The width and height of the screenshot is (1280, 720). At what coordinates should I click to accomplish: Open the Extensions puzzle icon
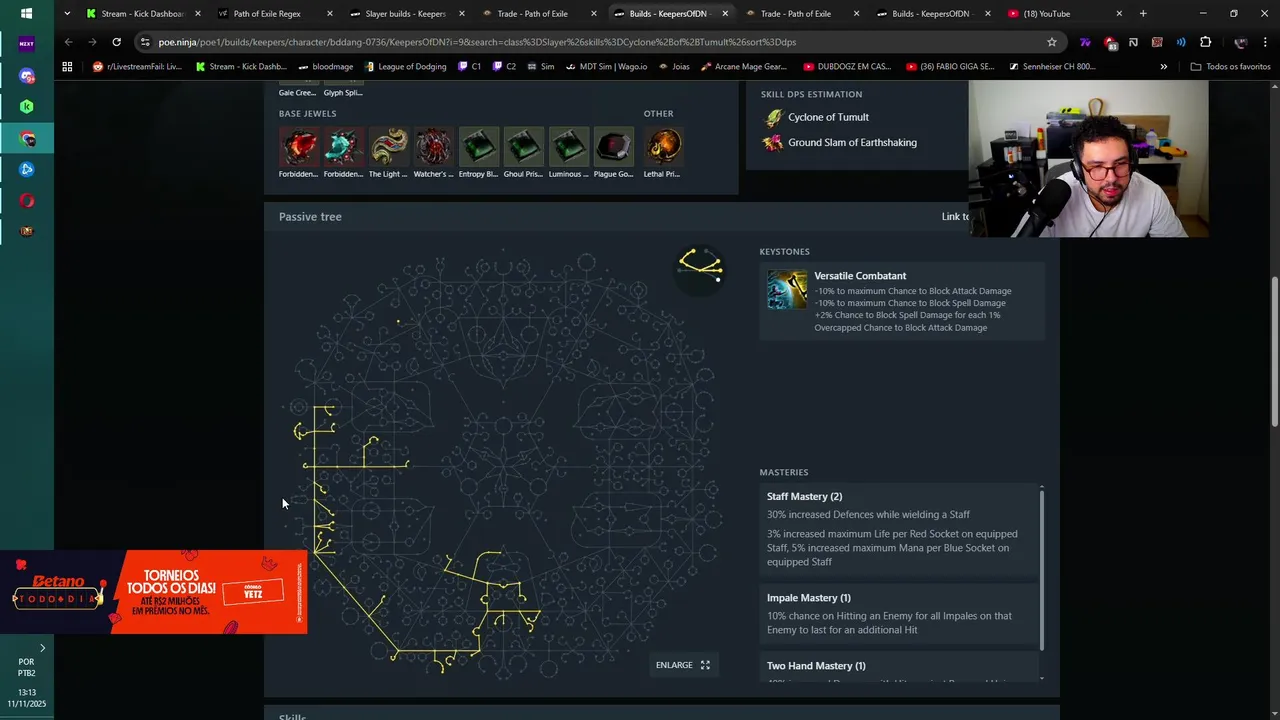pyautogui.click(x=1205, y=42)
